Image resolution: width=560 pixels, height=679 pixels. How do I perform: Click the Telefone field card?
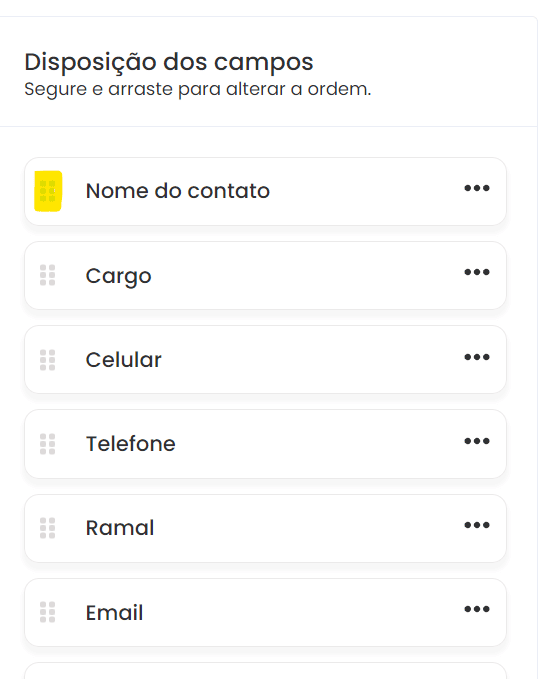coord(265,444)
